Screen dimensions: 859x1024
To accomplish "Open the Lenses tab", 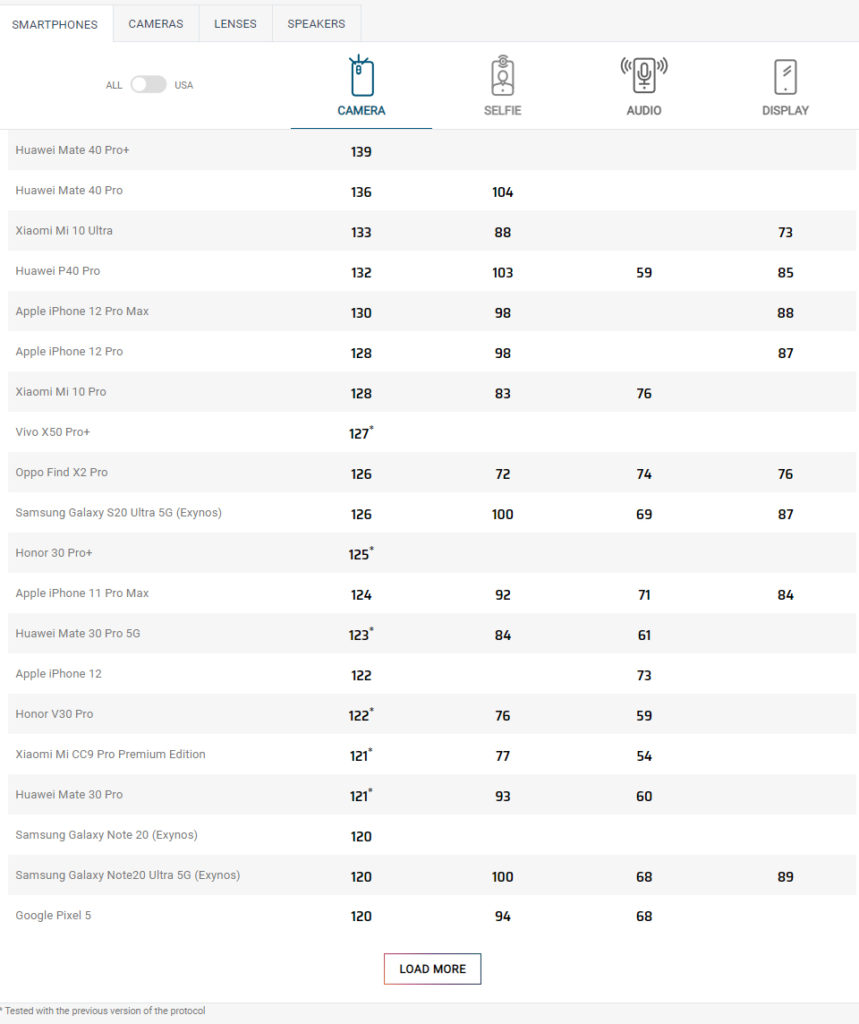I will [235, 24].
